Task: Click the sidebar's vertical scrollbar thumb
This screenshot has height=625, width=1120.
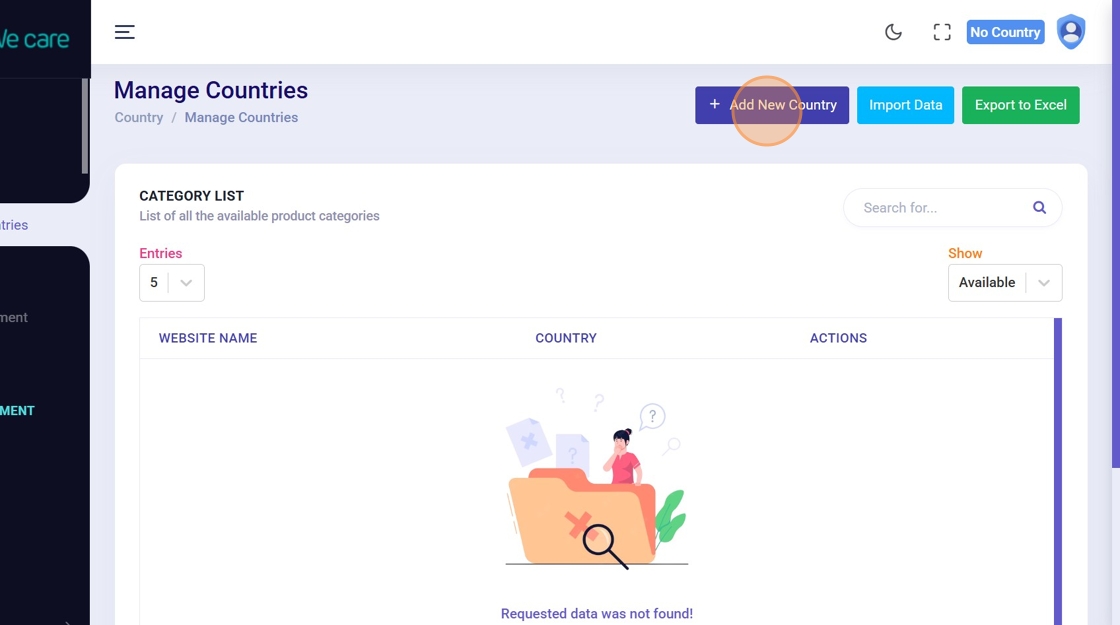Action: point(85,125)
